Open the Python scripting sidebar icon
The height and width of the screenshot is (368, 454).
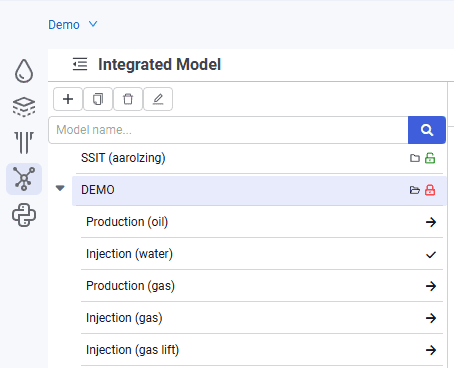pyautogui.click(x=24, y=215)
